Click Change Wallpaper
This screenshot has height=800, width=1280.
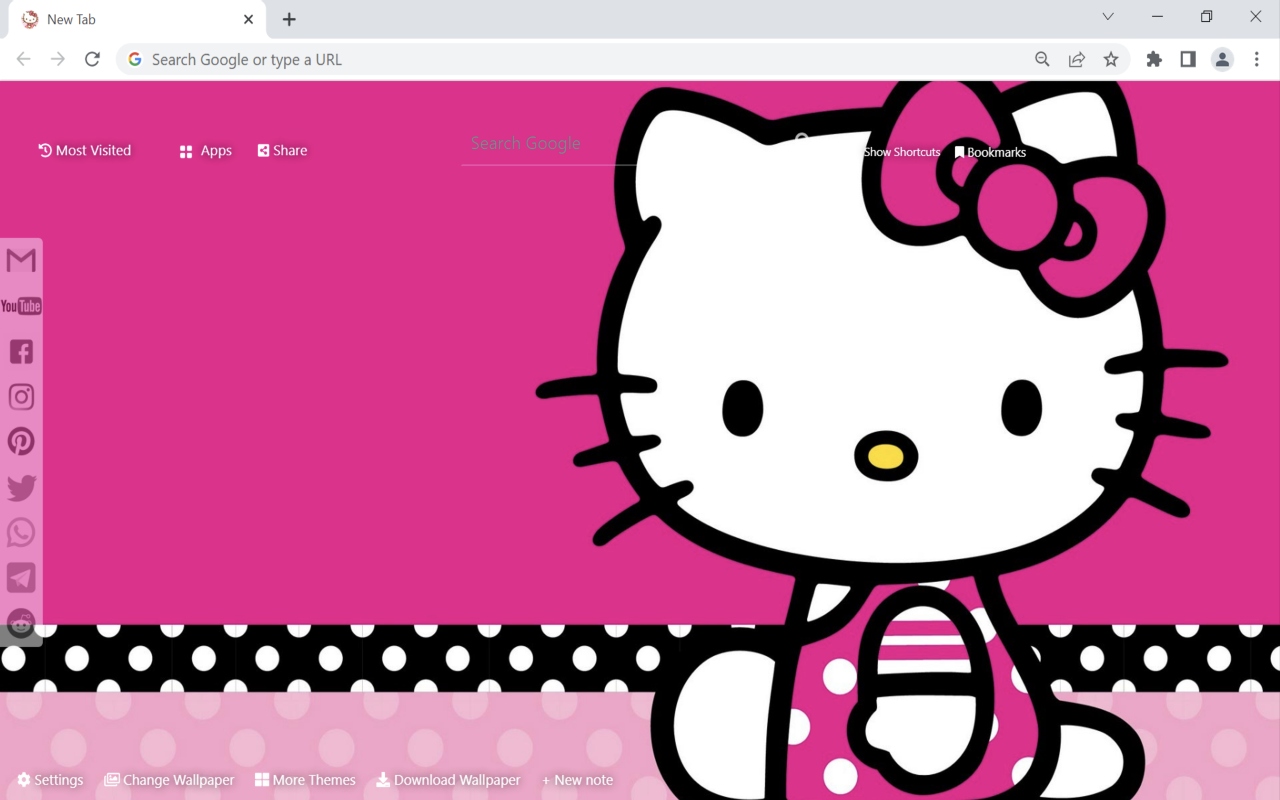pos(169,780)
